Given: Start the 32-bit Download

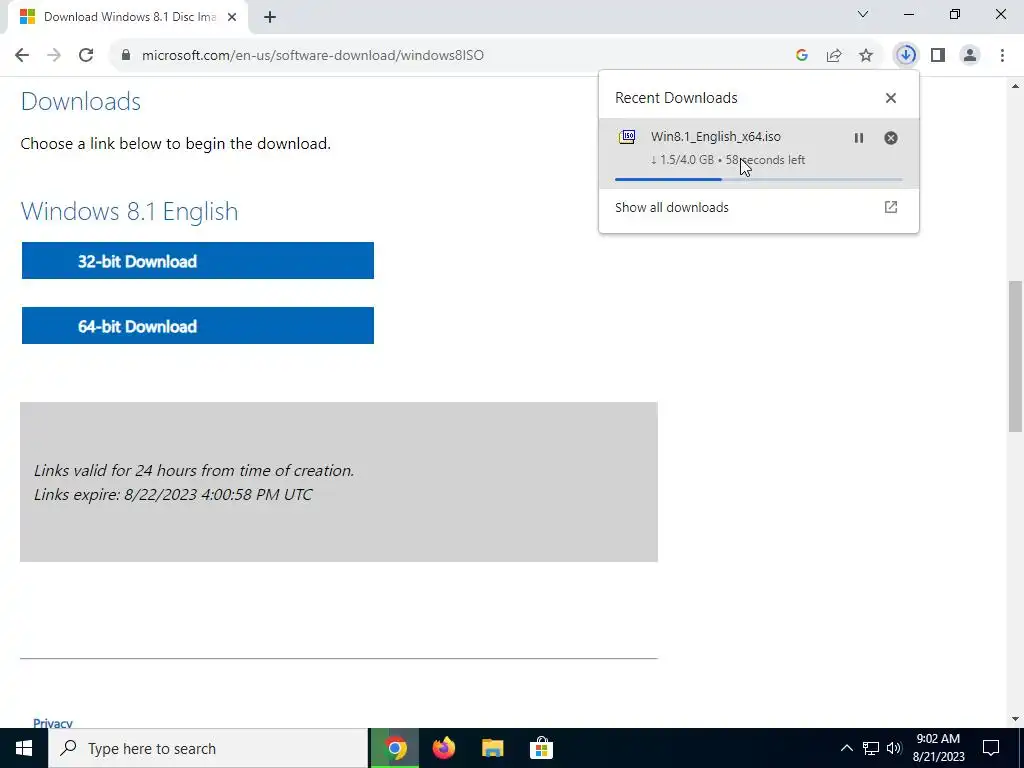Looking at the screenshot, I should (198, 261).
